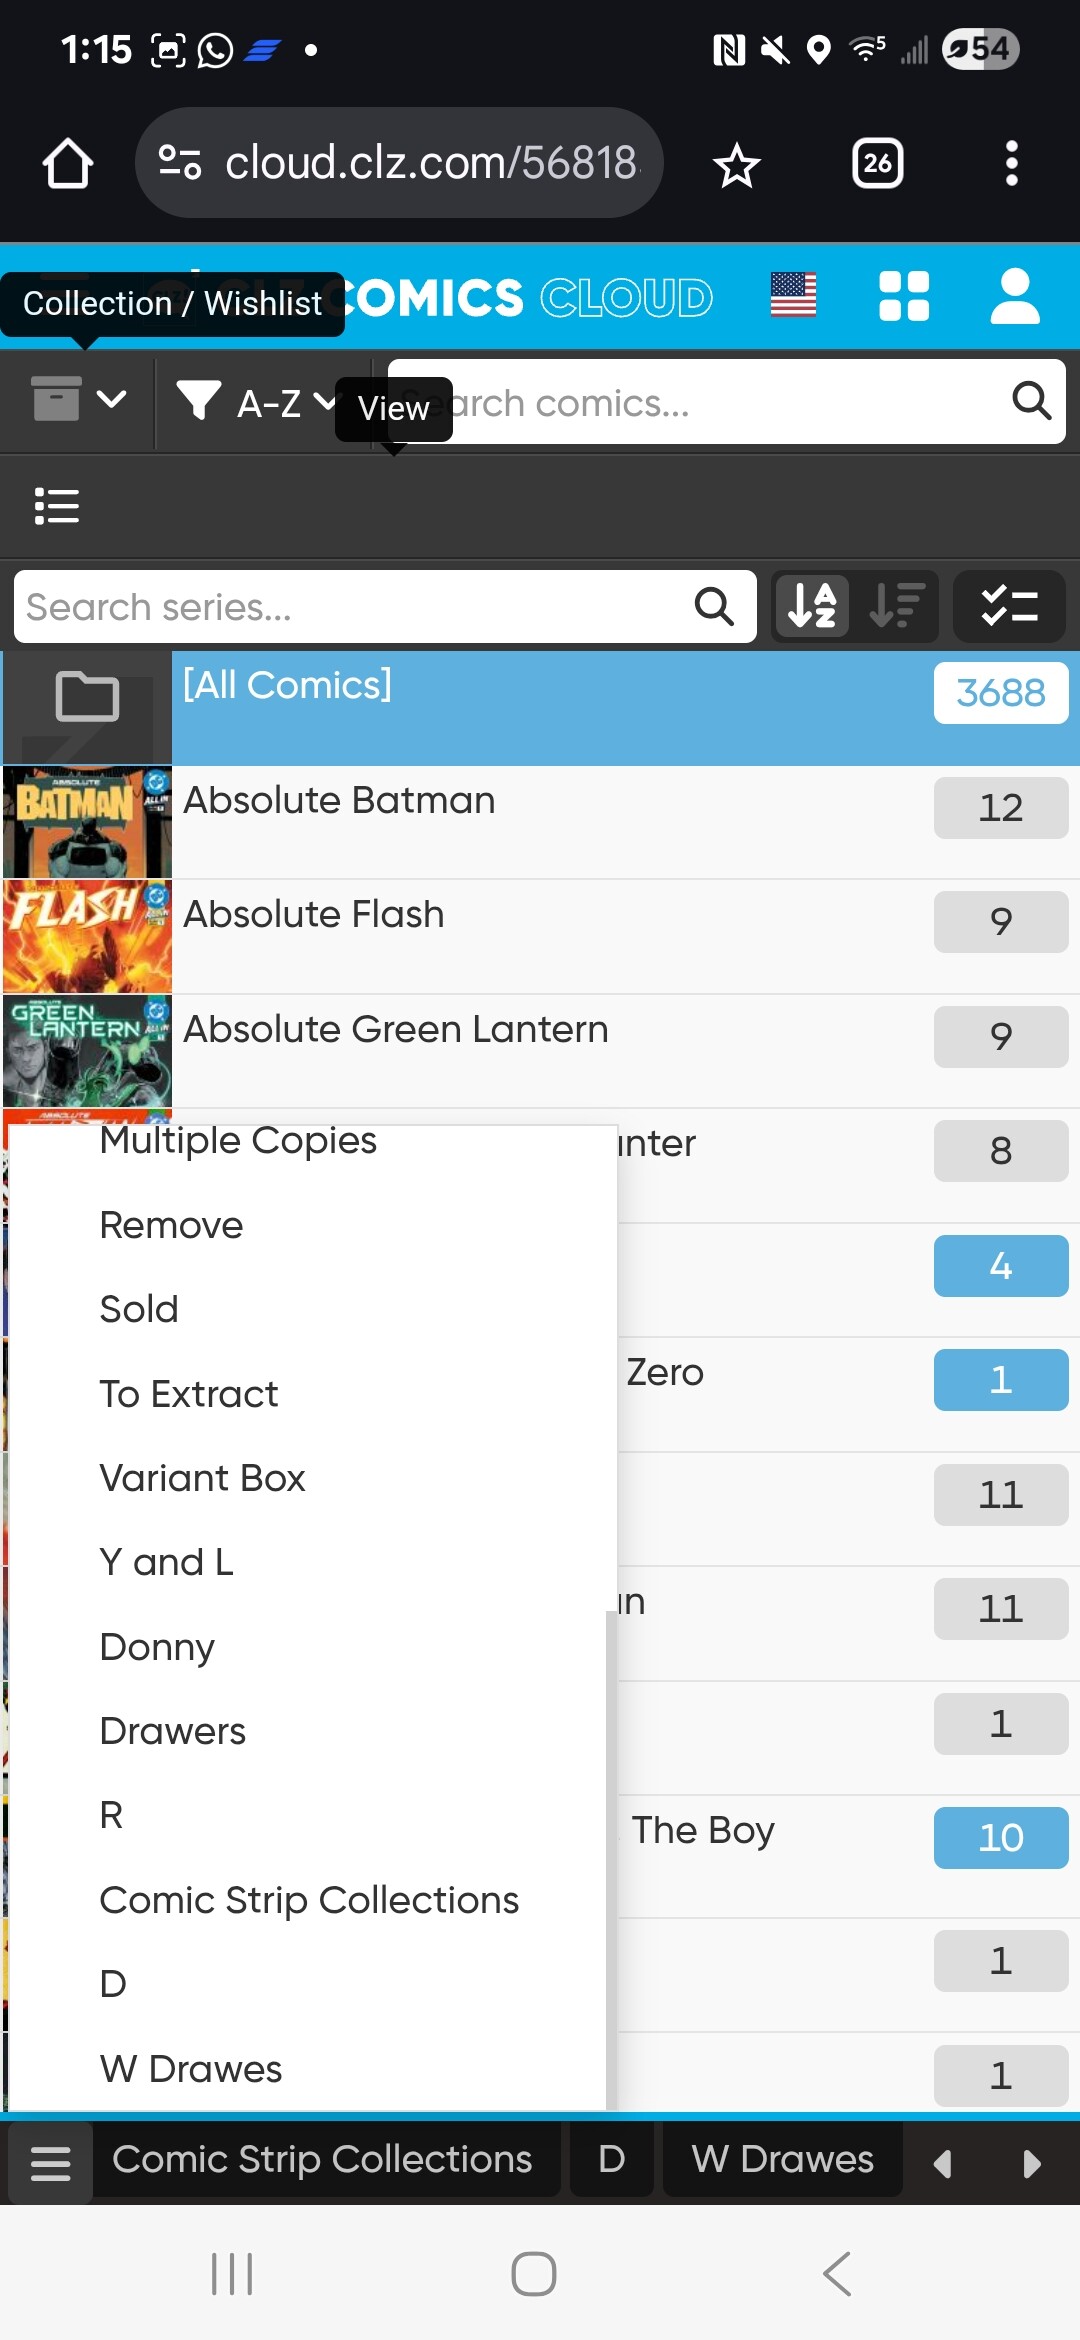Bookmark page with the star icon
This screenshot has height=2340, width=1080.
[x=737, y=165]
